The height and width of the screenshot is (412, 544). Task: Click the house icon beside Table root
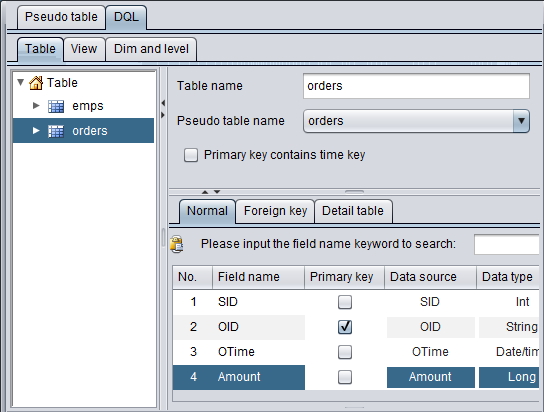pos(36,83)
